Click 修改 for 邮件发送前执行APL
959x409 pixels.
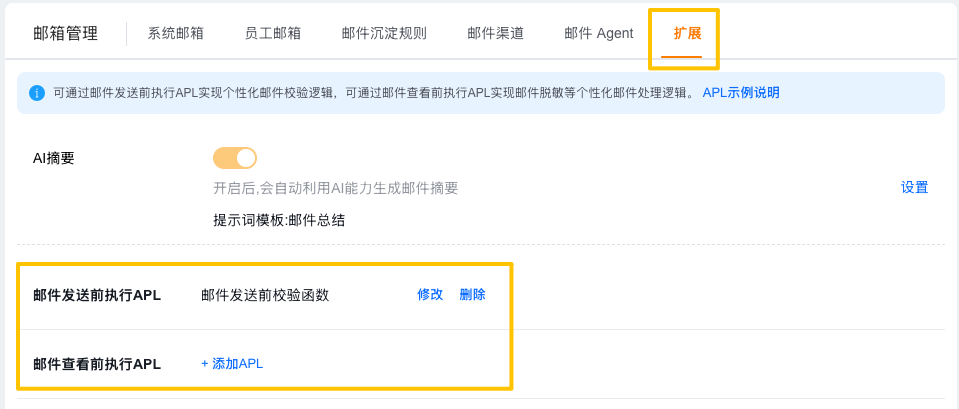point(430,295)
